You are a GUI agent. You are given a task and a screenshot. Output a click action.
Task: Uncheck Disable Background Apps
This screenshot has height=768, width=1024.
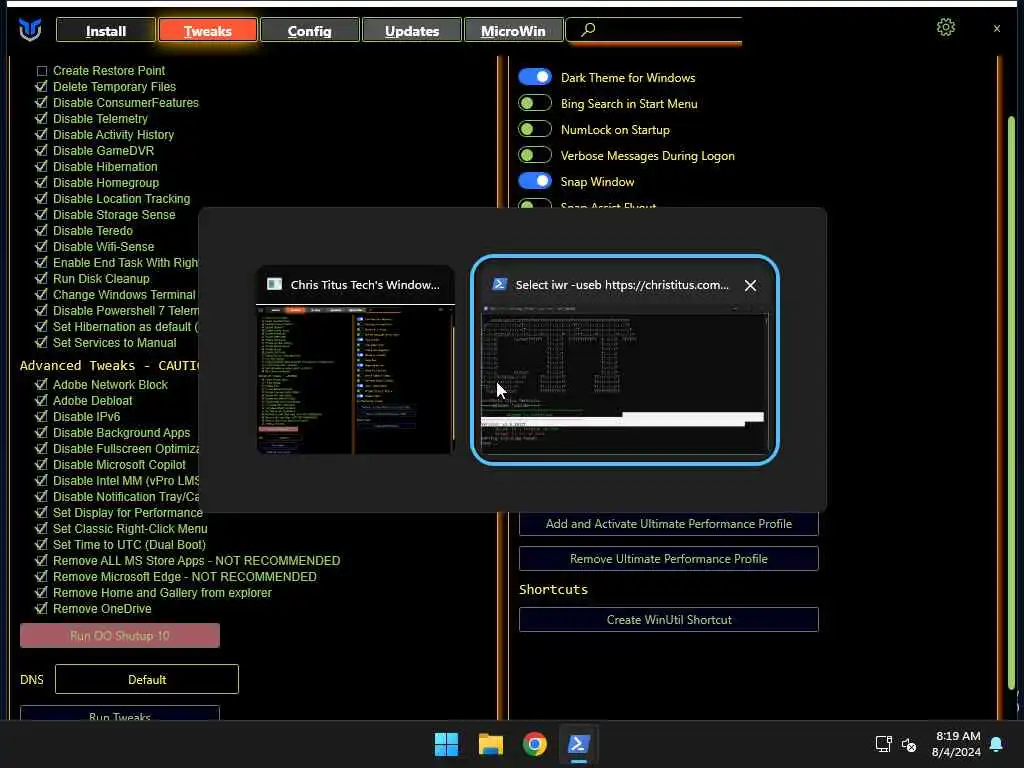[x=42, y=432]
